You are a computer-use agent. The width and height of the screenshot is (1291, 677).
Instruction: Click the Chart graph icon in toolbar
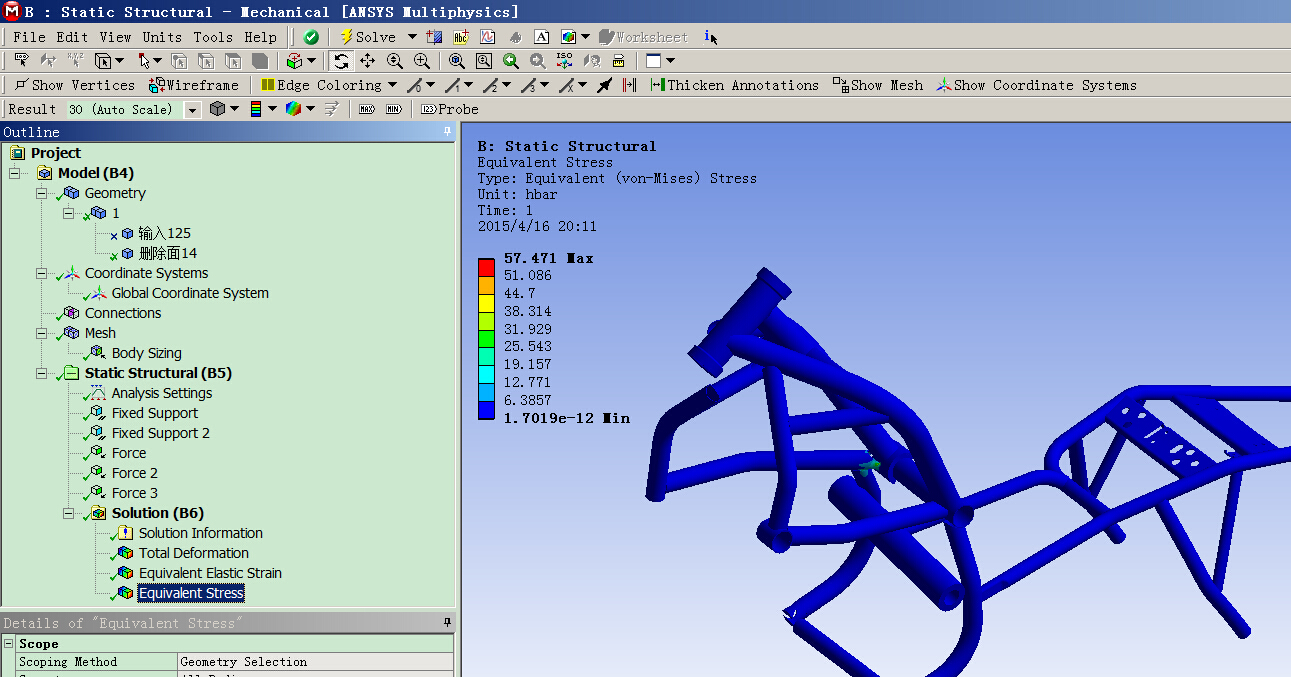coord(488,37)
